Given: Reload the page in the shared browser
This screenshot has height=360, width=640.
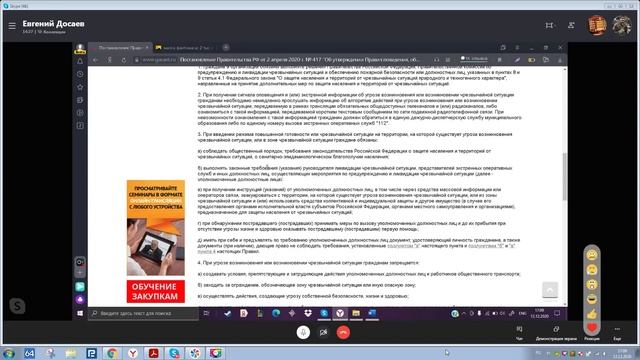Looking at the screenshot, I should pos(124,60).
